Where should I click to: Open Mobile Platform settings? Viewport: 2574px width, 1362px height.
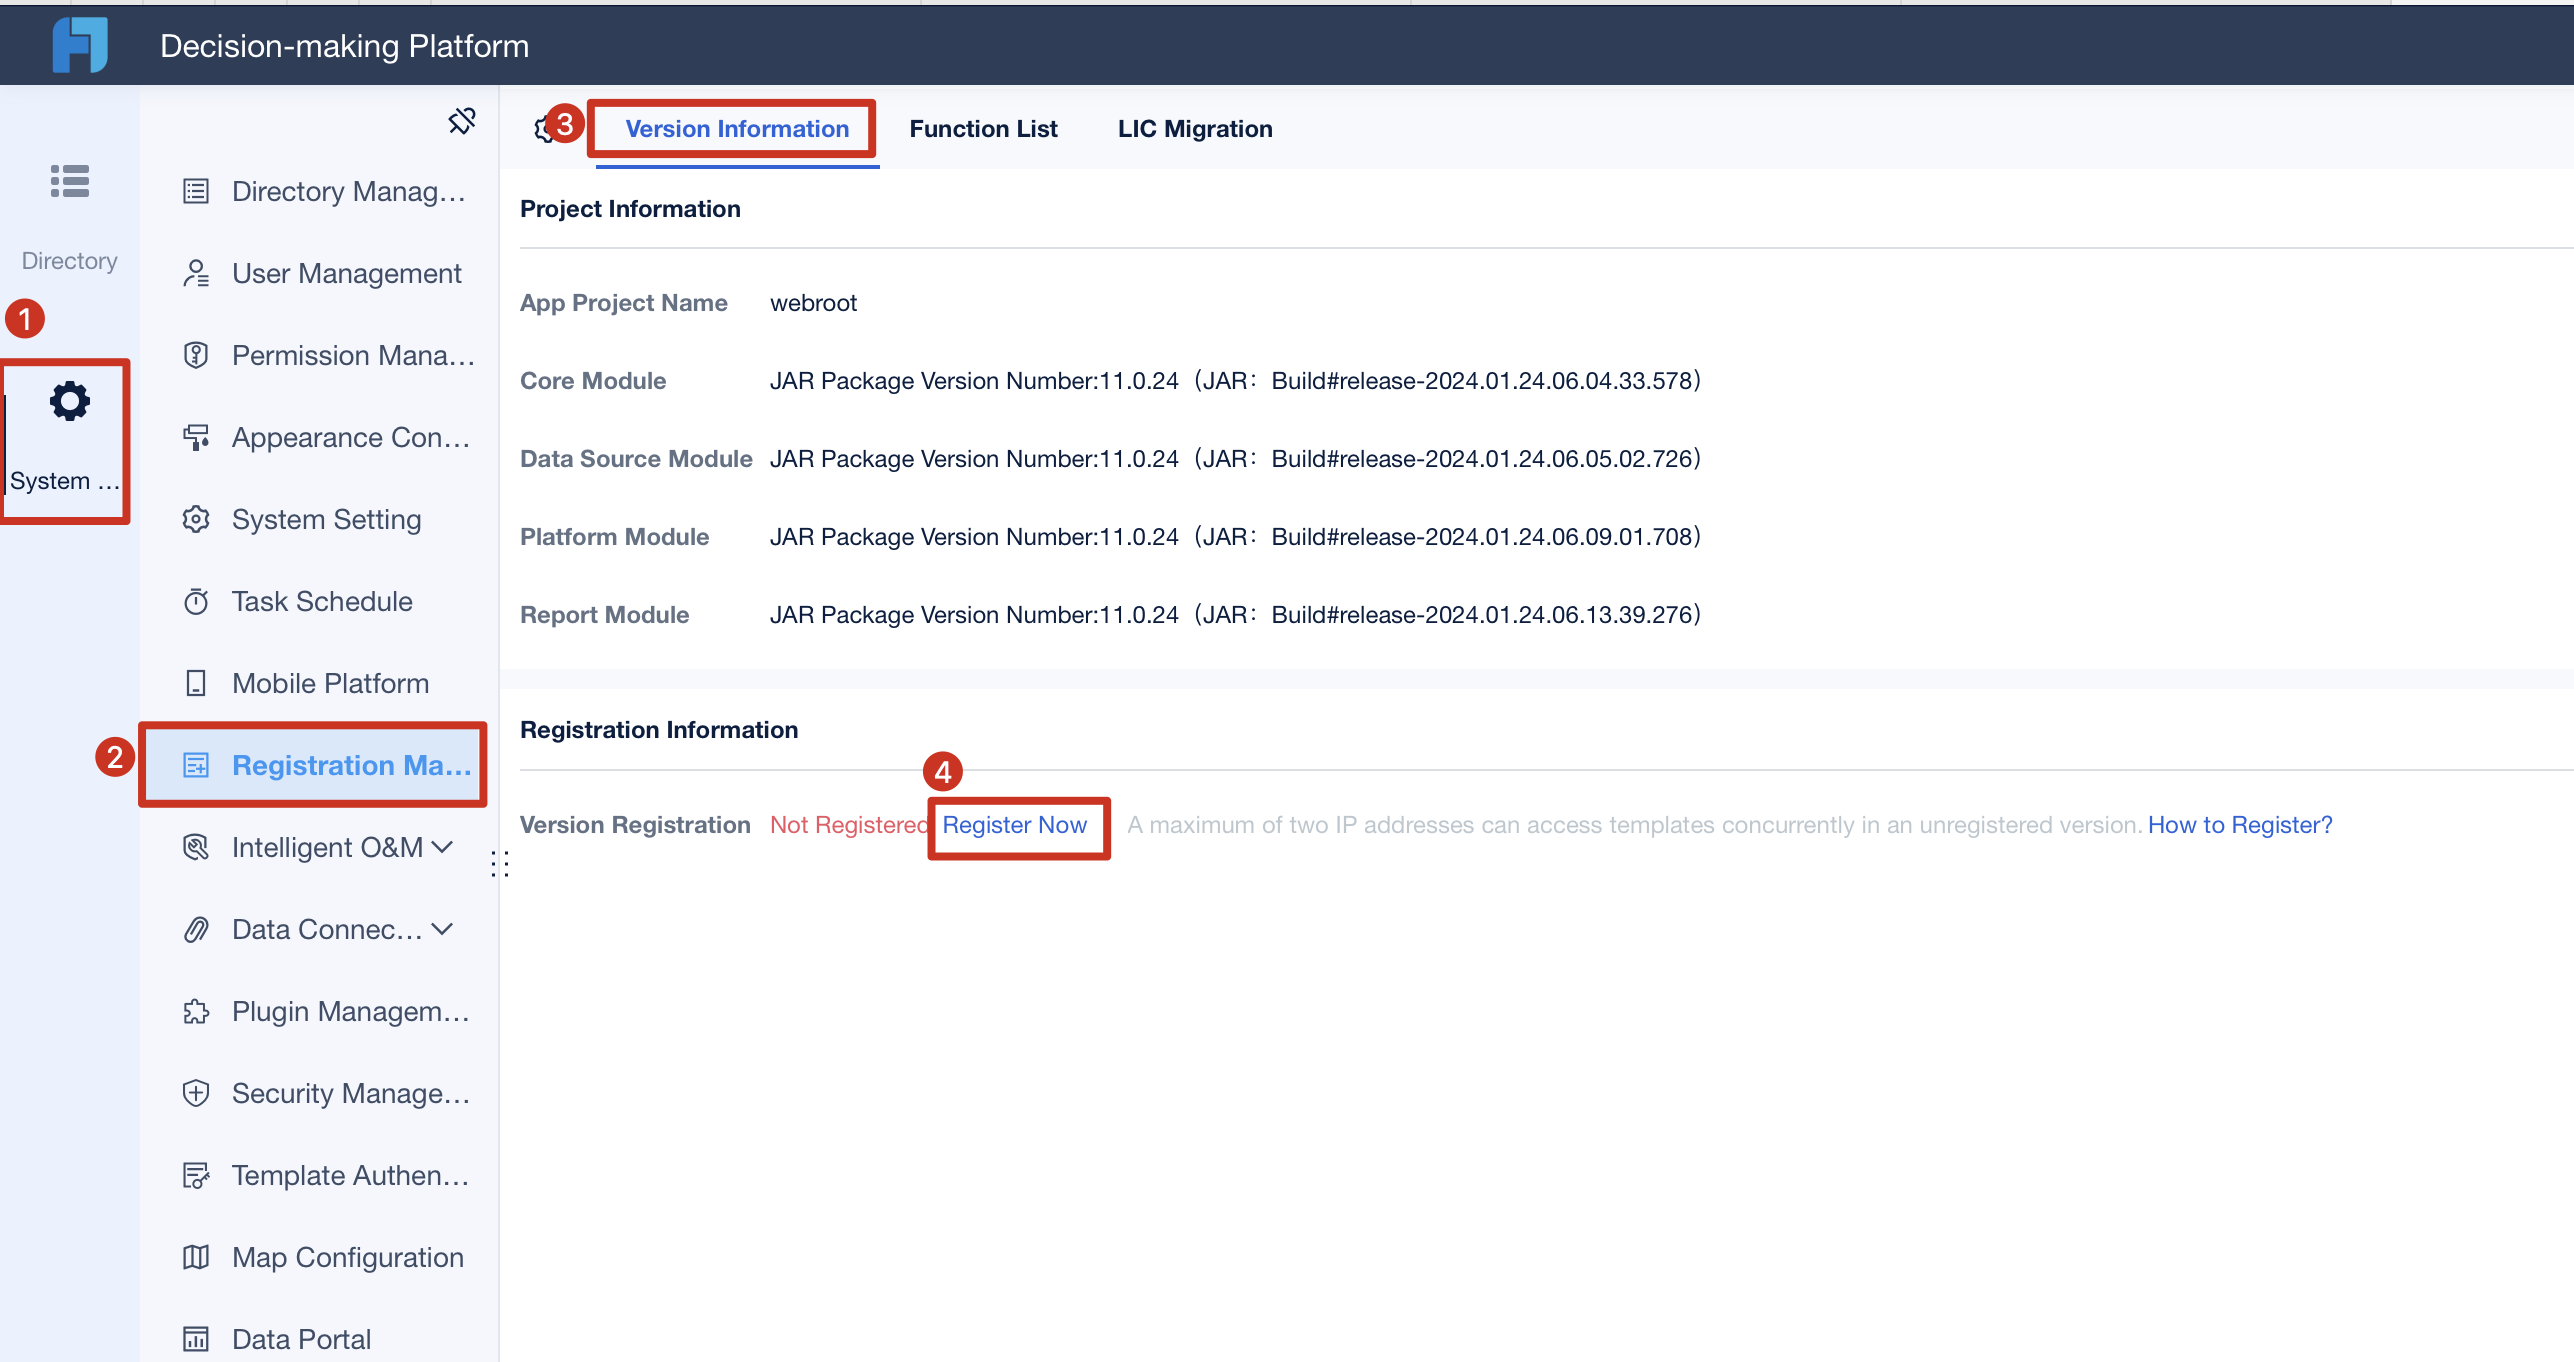pos(329,682)
